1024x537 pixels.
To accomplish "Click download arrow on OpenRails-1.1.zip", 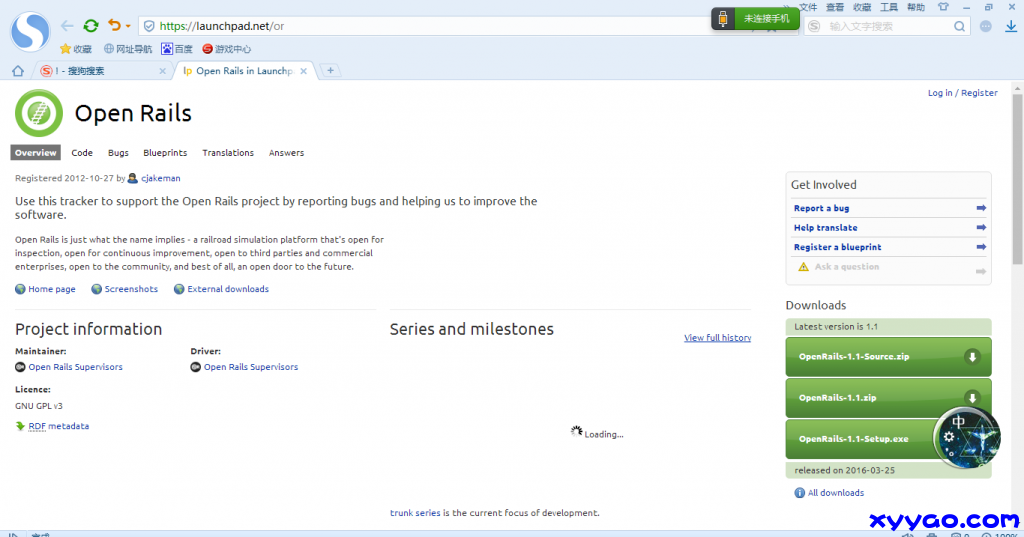I will [971, 398].
